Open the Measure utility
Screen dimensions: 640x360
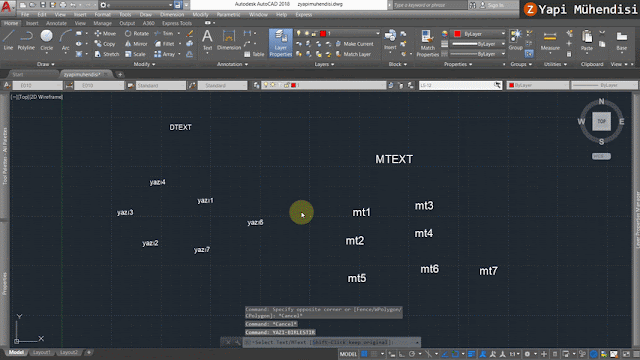550,41
